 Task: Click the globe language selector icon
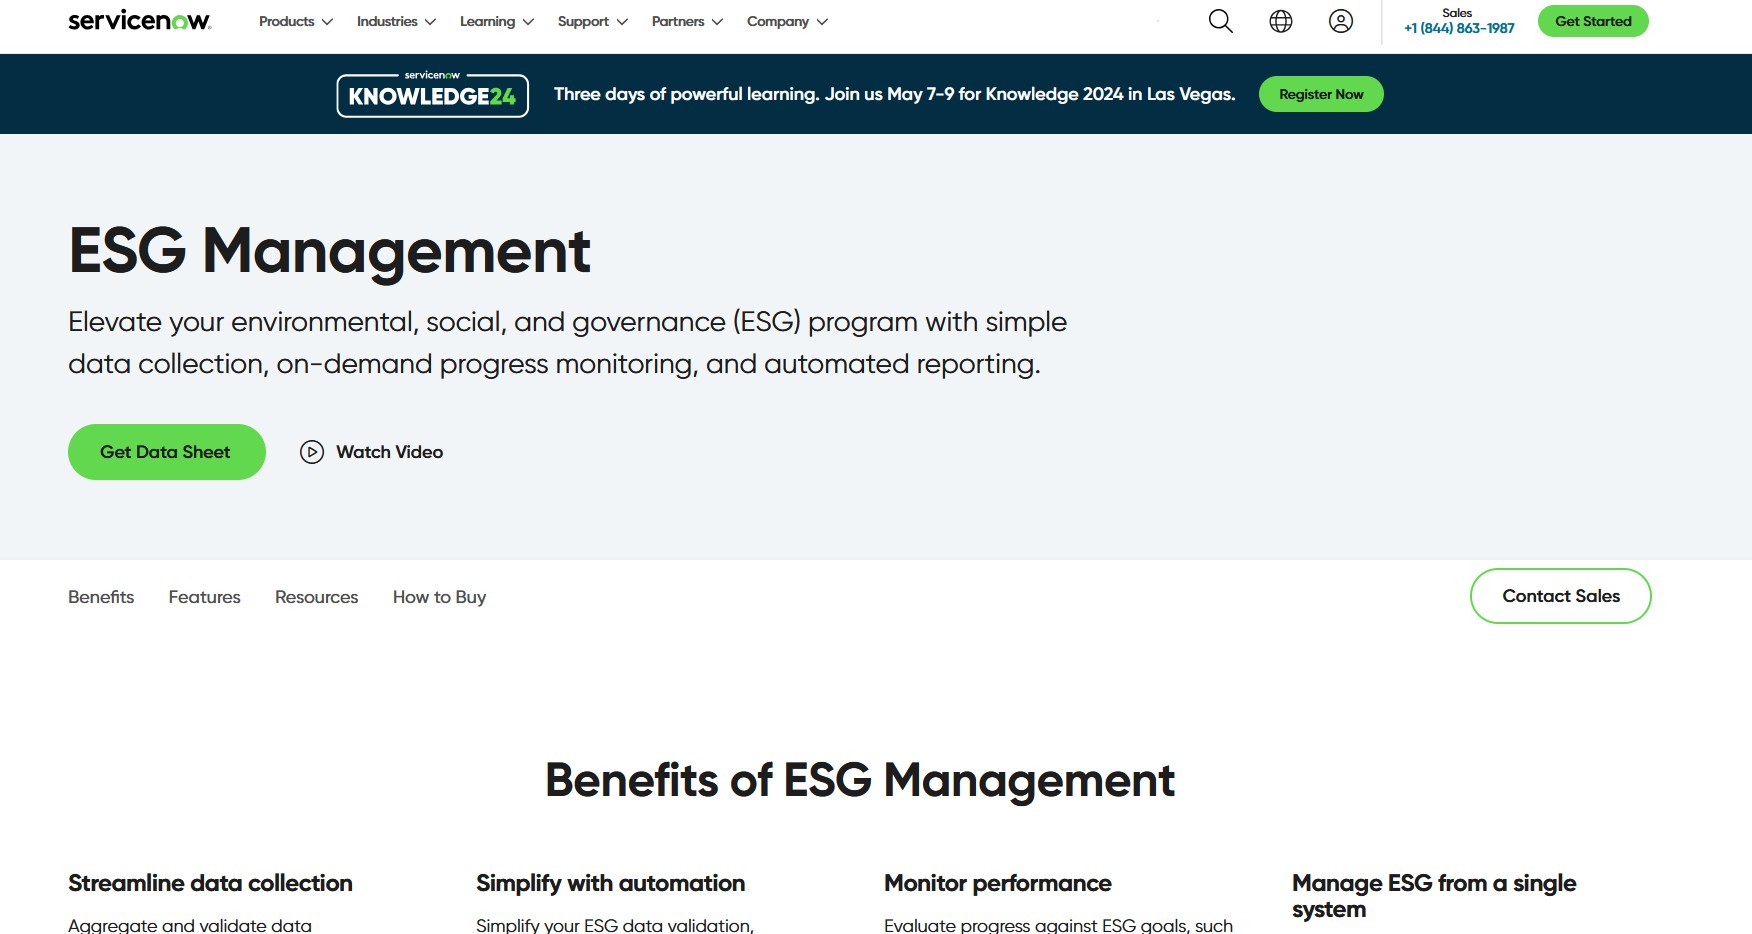(x=1280, y=21)
